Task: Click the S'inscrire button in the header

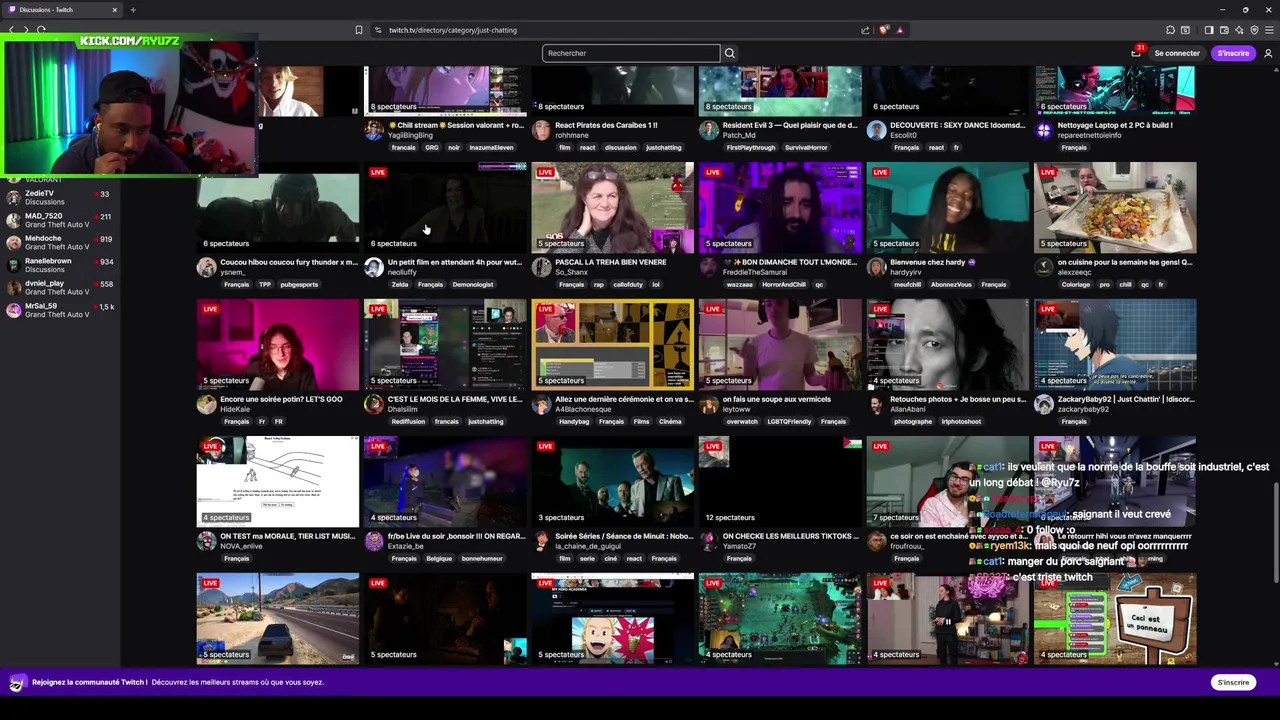Action: click(x=1233, y=53)
